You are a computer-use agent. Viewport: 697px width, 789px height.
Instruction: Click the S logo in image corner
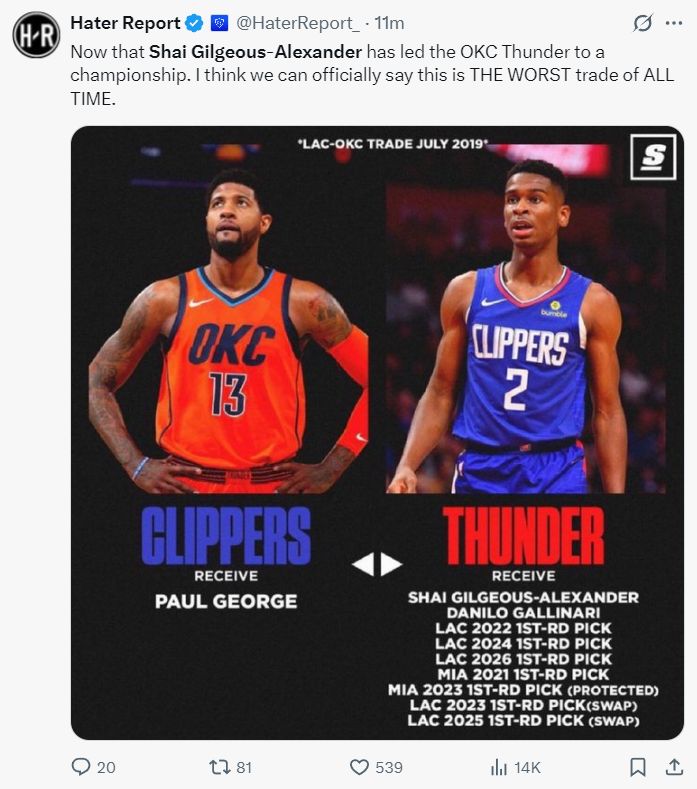[x=653, y=157]
